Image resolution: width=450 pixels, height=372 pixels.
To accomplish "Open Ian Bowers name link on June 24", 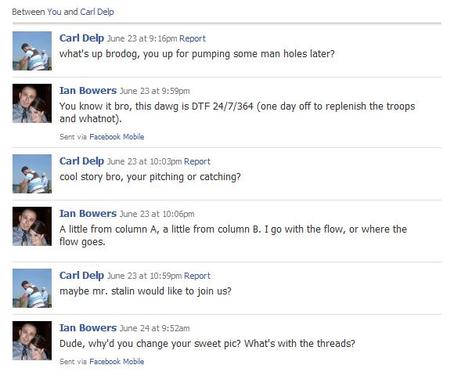I will tap(88, 328).
